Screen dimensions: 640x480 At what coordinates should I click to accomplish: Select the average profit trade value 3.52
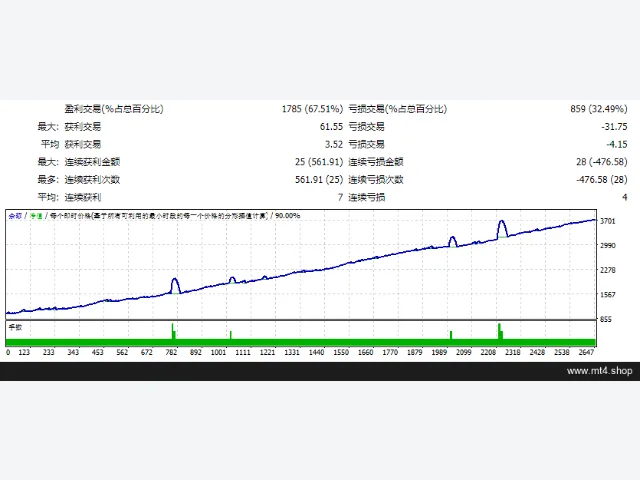tap(333, 144)
